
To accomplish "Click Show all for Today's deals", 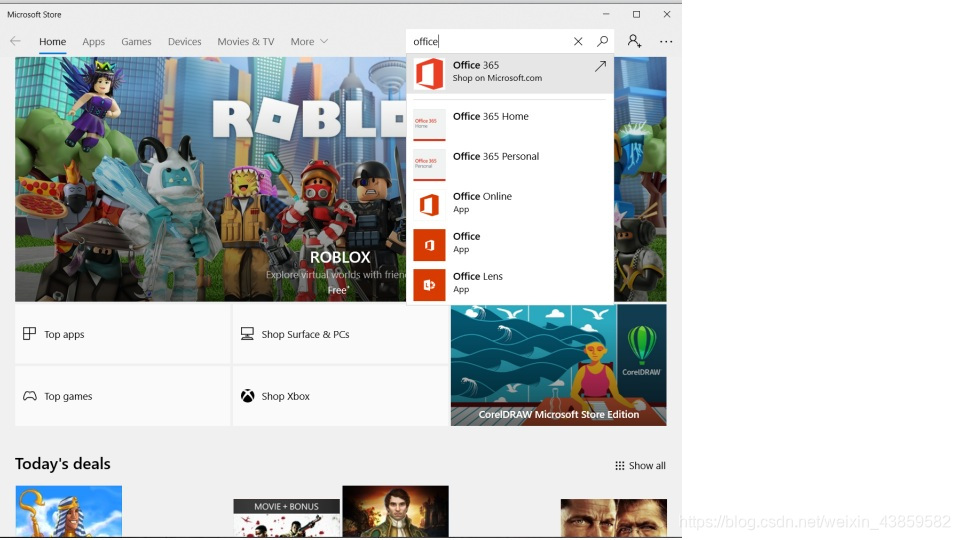I will [x=640, y=465].
